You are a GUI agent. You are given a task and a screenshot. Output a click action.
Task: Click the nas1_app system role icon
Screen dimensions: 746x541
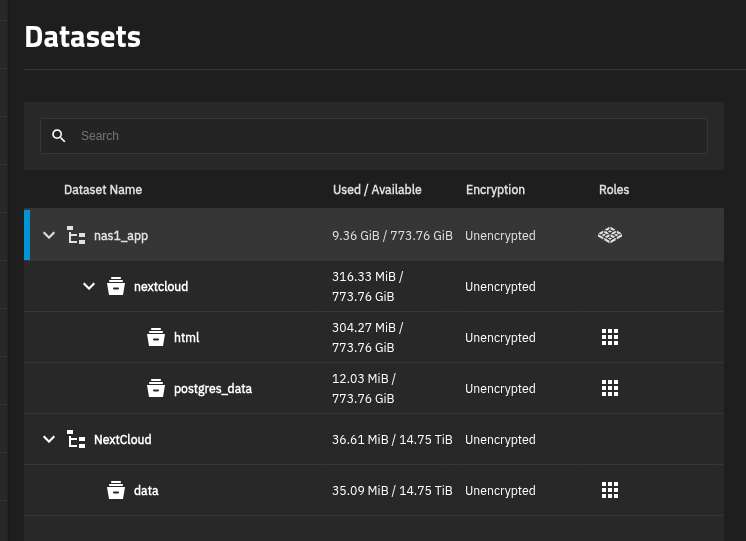click(x=610, y=235)
